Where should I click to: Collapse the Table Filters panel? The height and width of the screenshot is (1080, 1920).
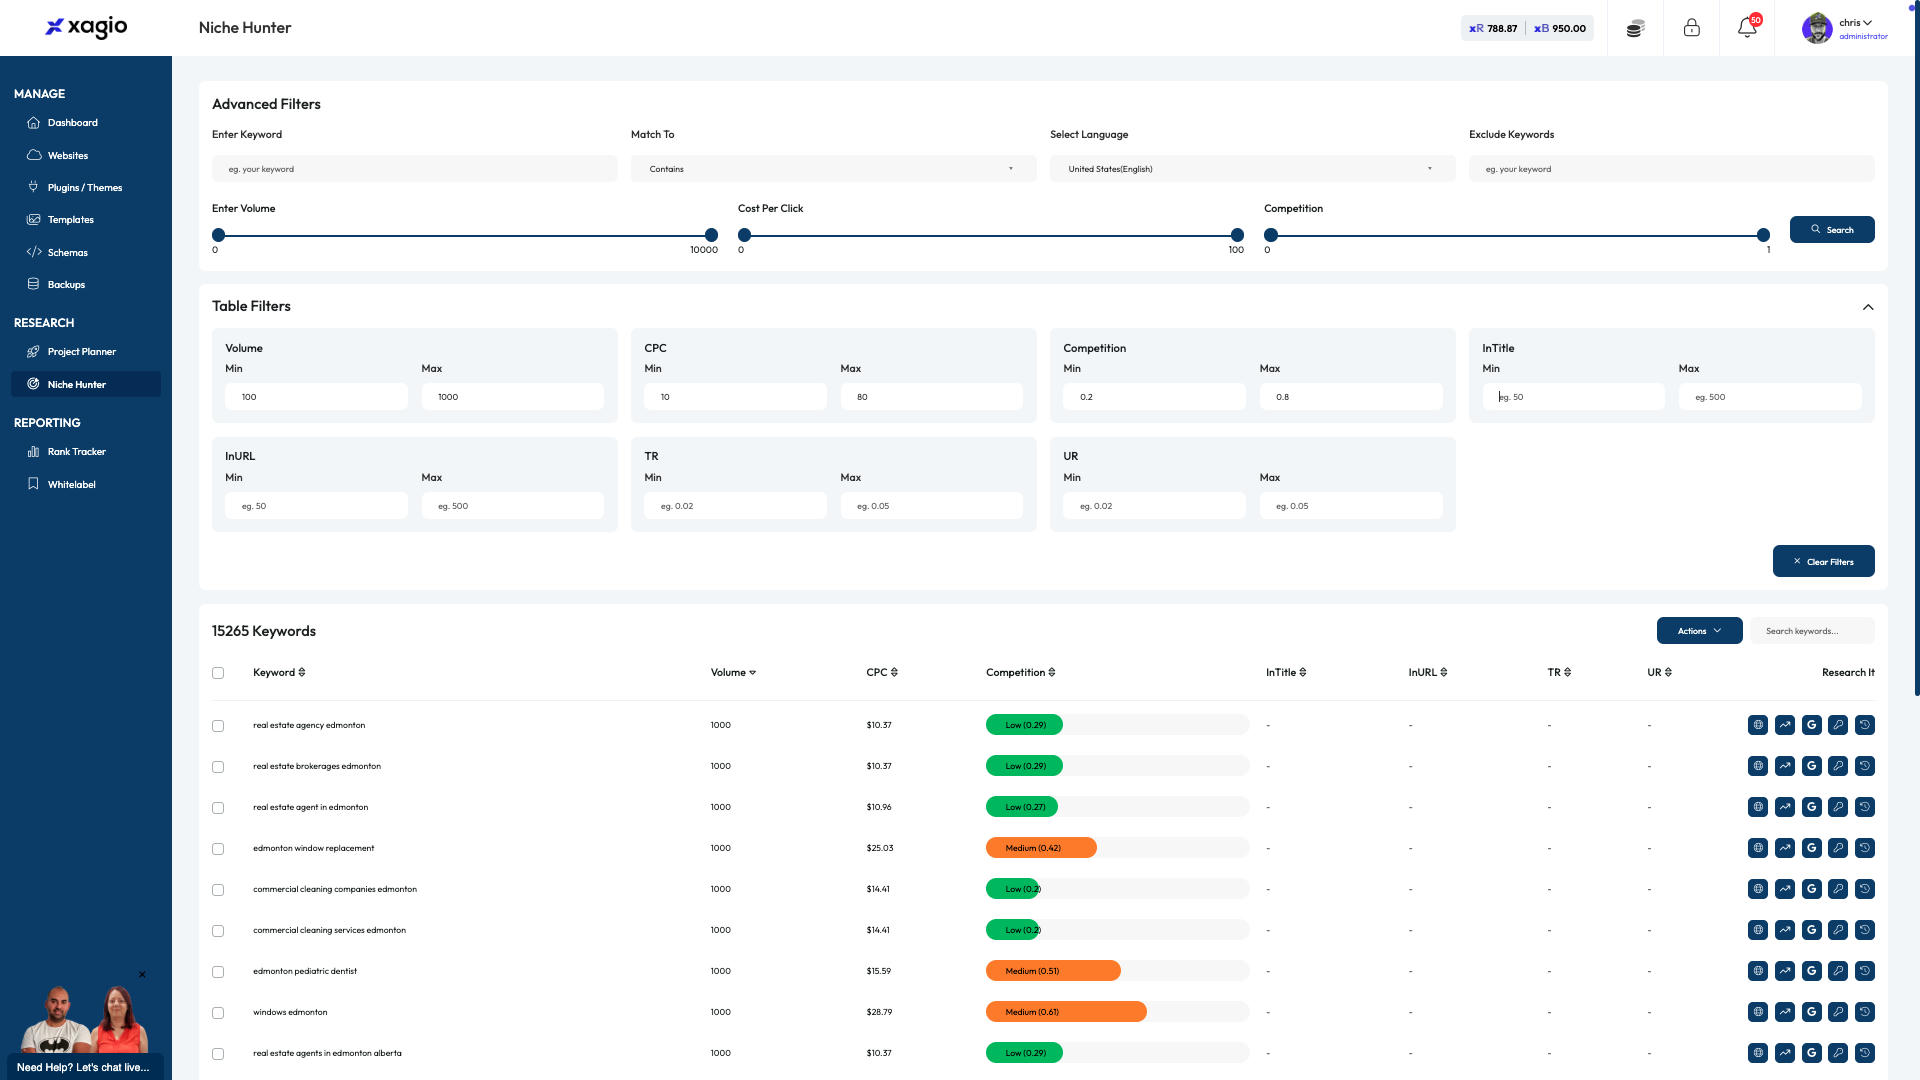[1867, 307]
